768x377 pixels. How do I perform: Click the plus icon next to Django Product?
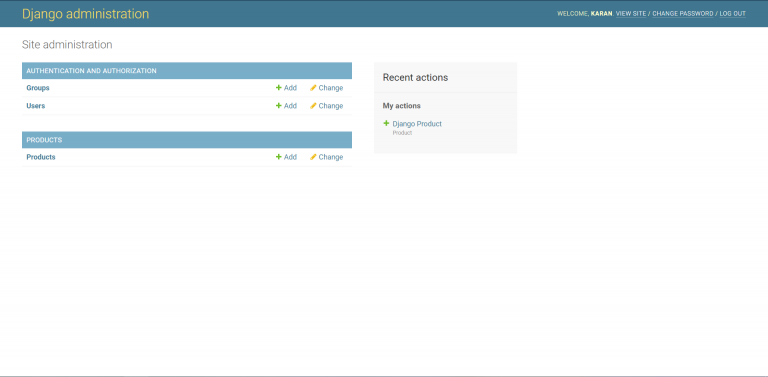click(x=386, y=123)
